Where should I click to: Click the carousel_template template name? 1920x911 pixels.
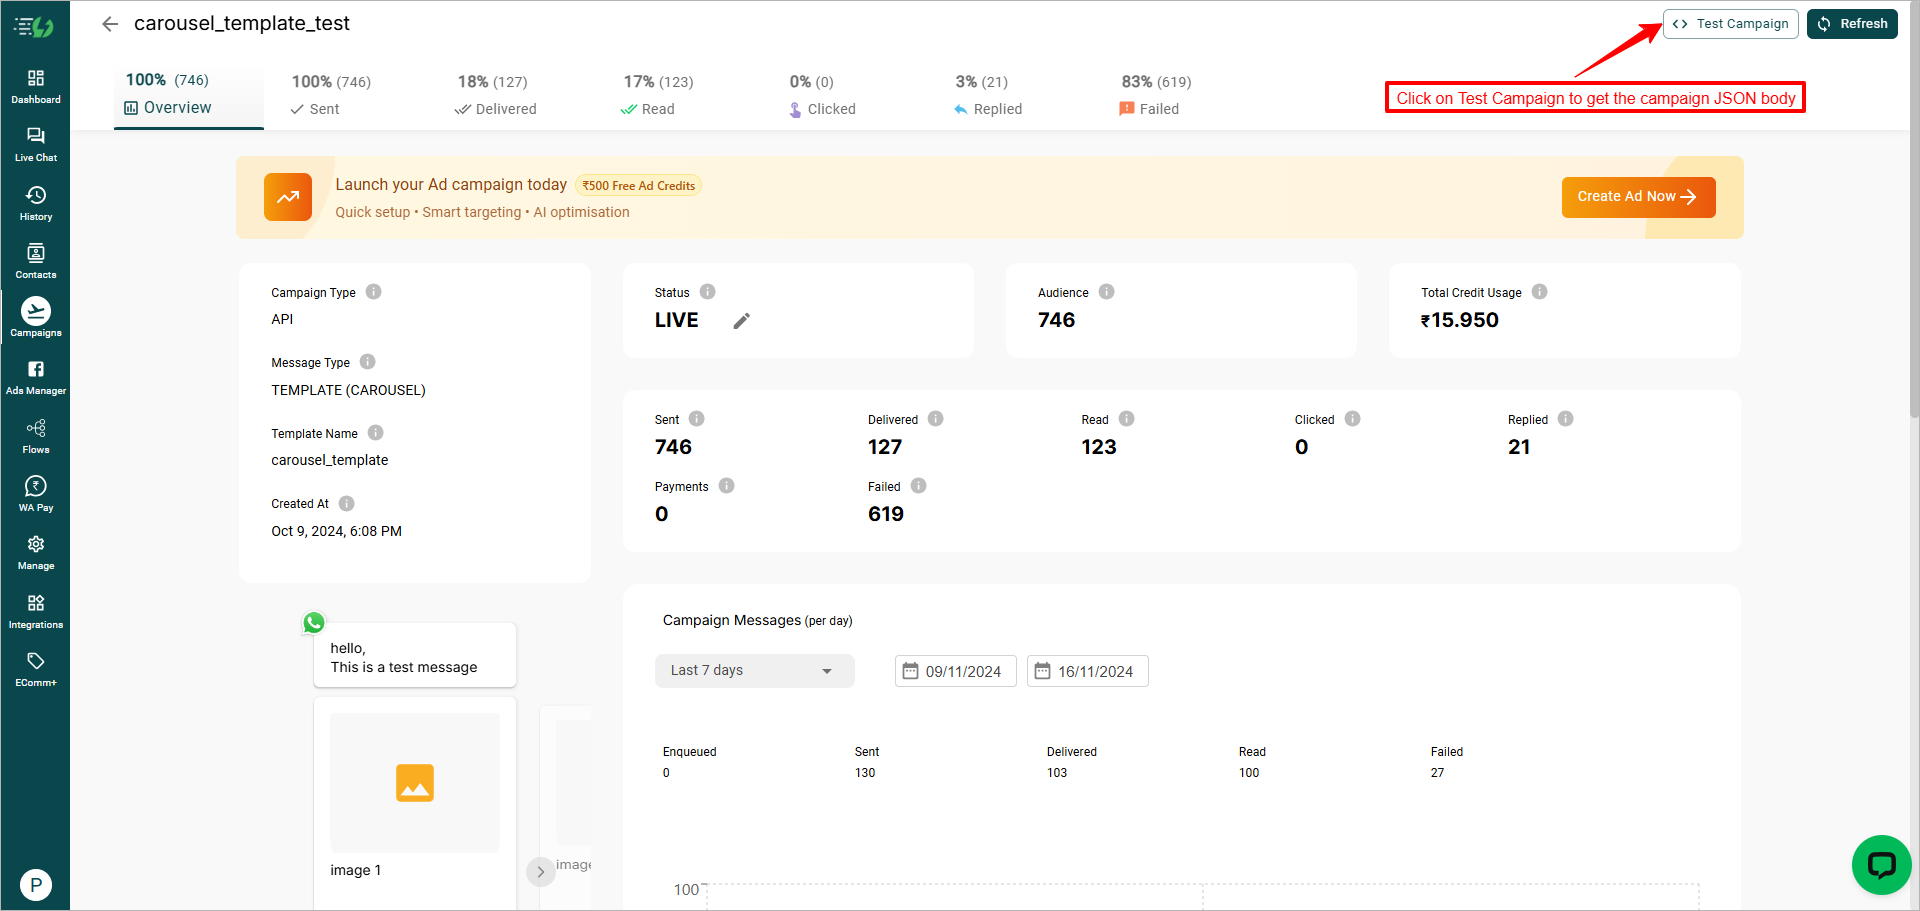coord(330,460)
